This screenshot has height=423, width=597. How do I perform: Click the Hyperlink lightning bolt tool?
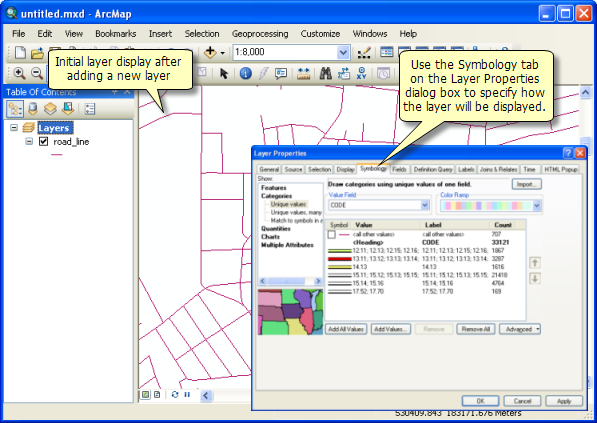tap(263, 73)
